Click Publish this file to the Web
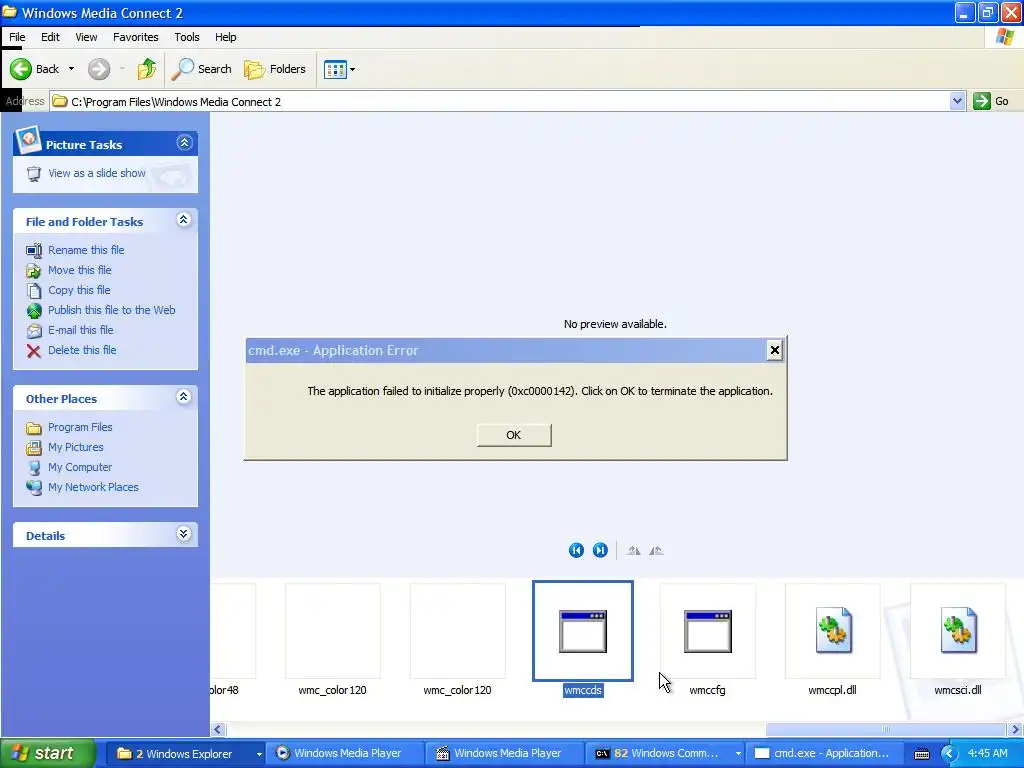1024x768 pixels. pyautogui.click(x=112, y=310)
